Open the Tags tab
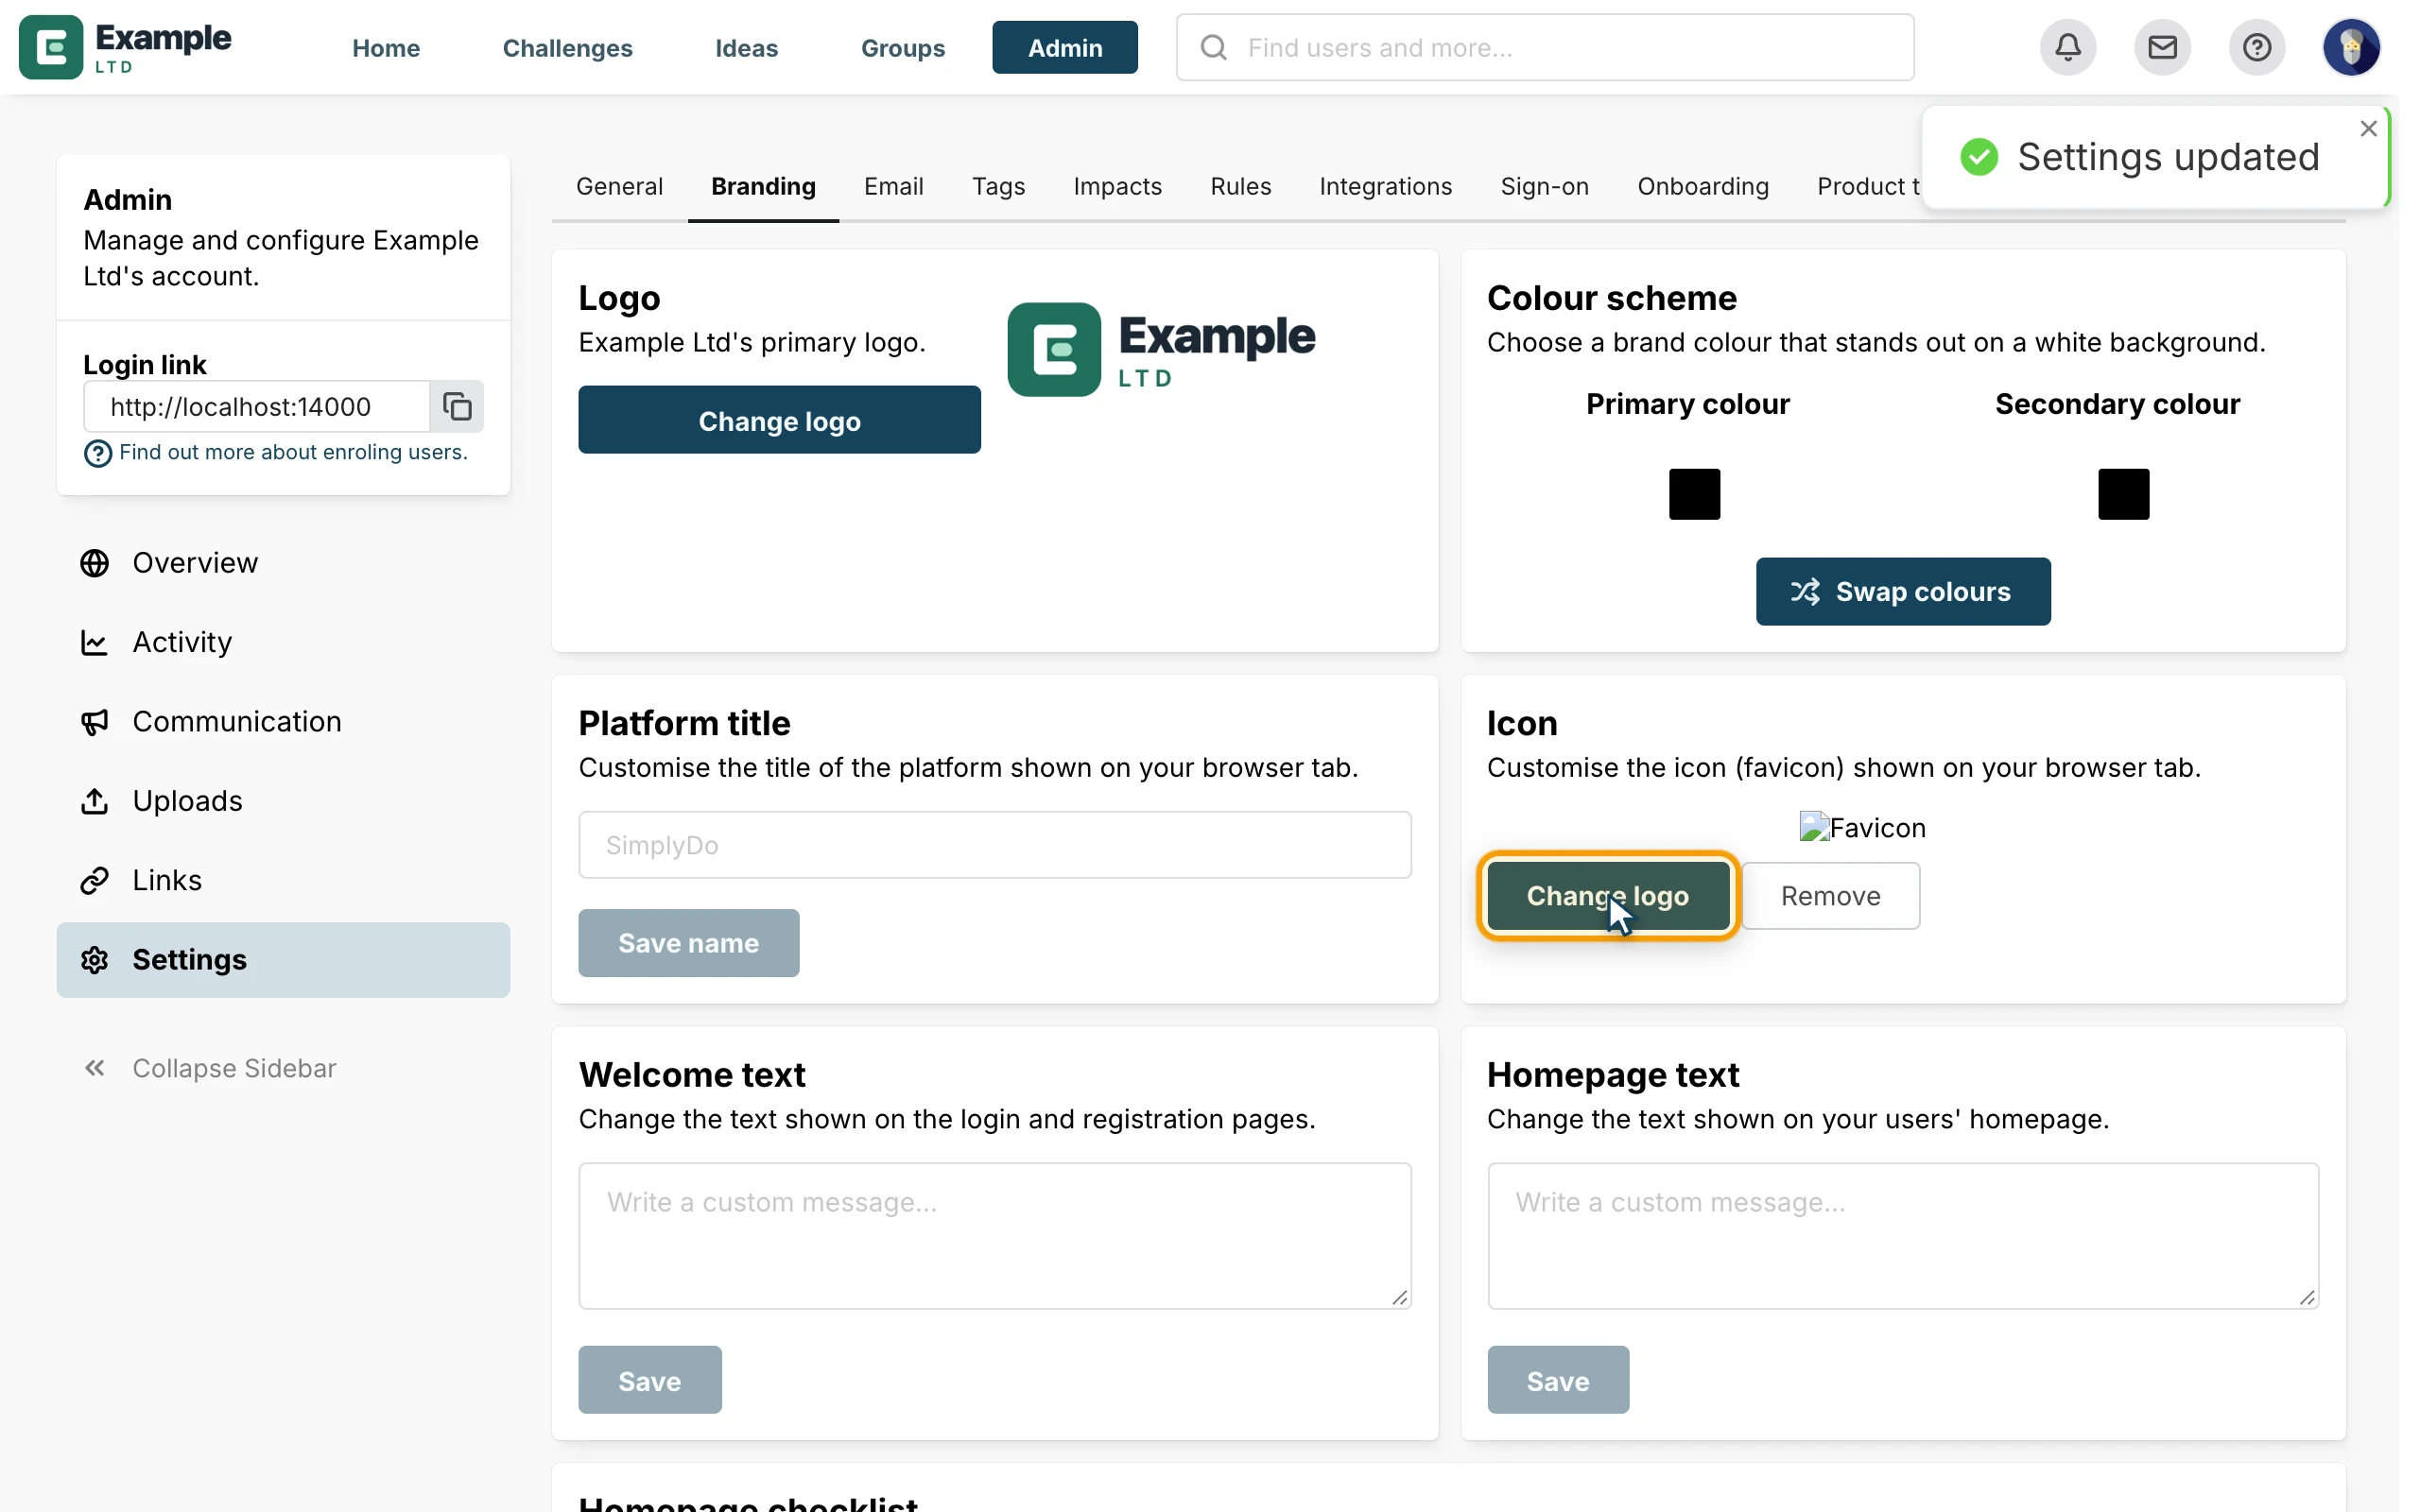Screen dimensions: 2420x1512 (998, 186)
